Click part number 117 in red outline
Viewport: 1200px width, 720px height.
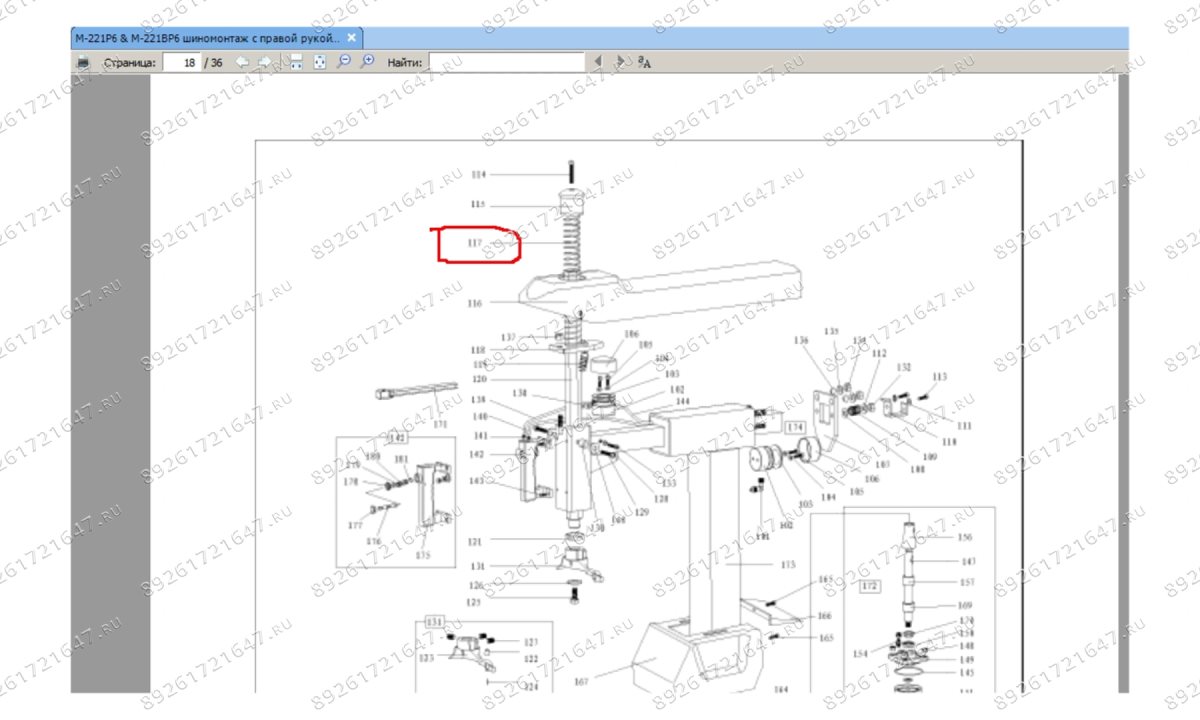point(475,243)
